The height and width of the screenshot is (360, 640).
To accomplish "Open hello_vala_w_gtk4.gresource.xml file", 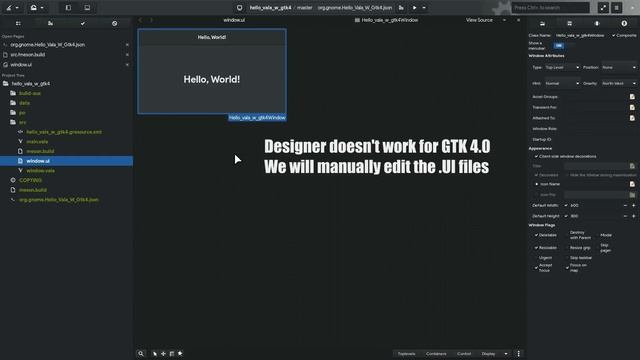I will pyautogui.click(x=64, y=132).
